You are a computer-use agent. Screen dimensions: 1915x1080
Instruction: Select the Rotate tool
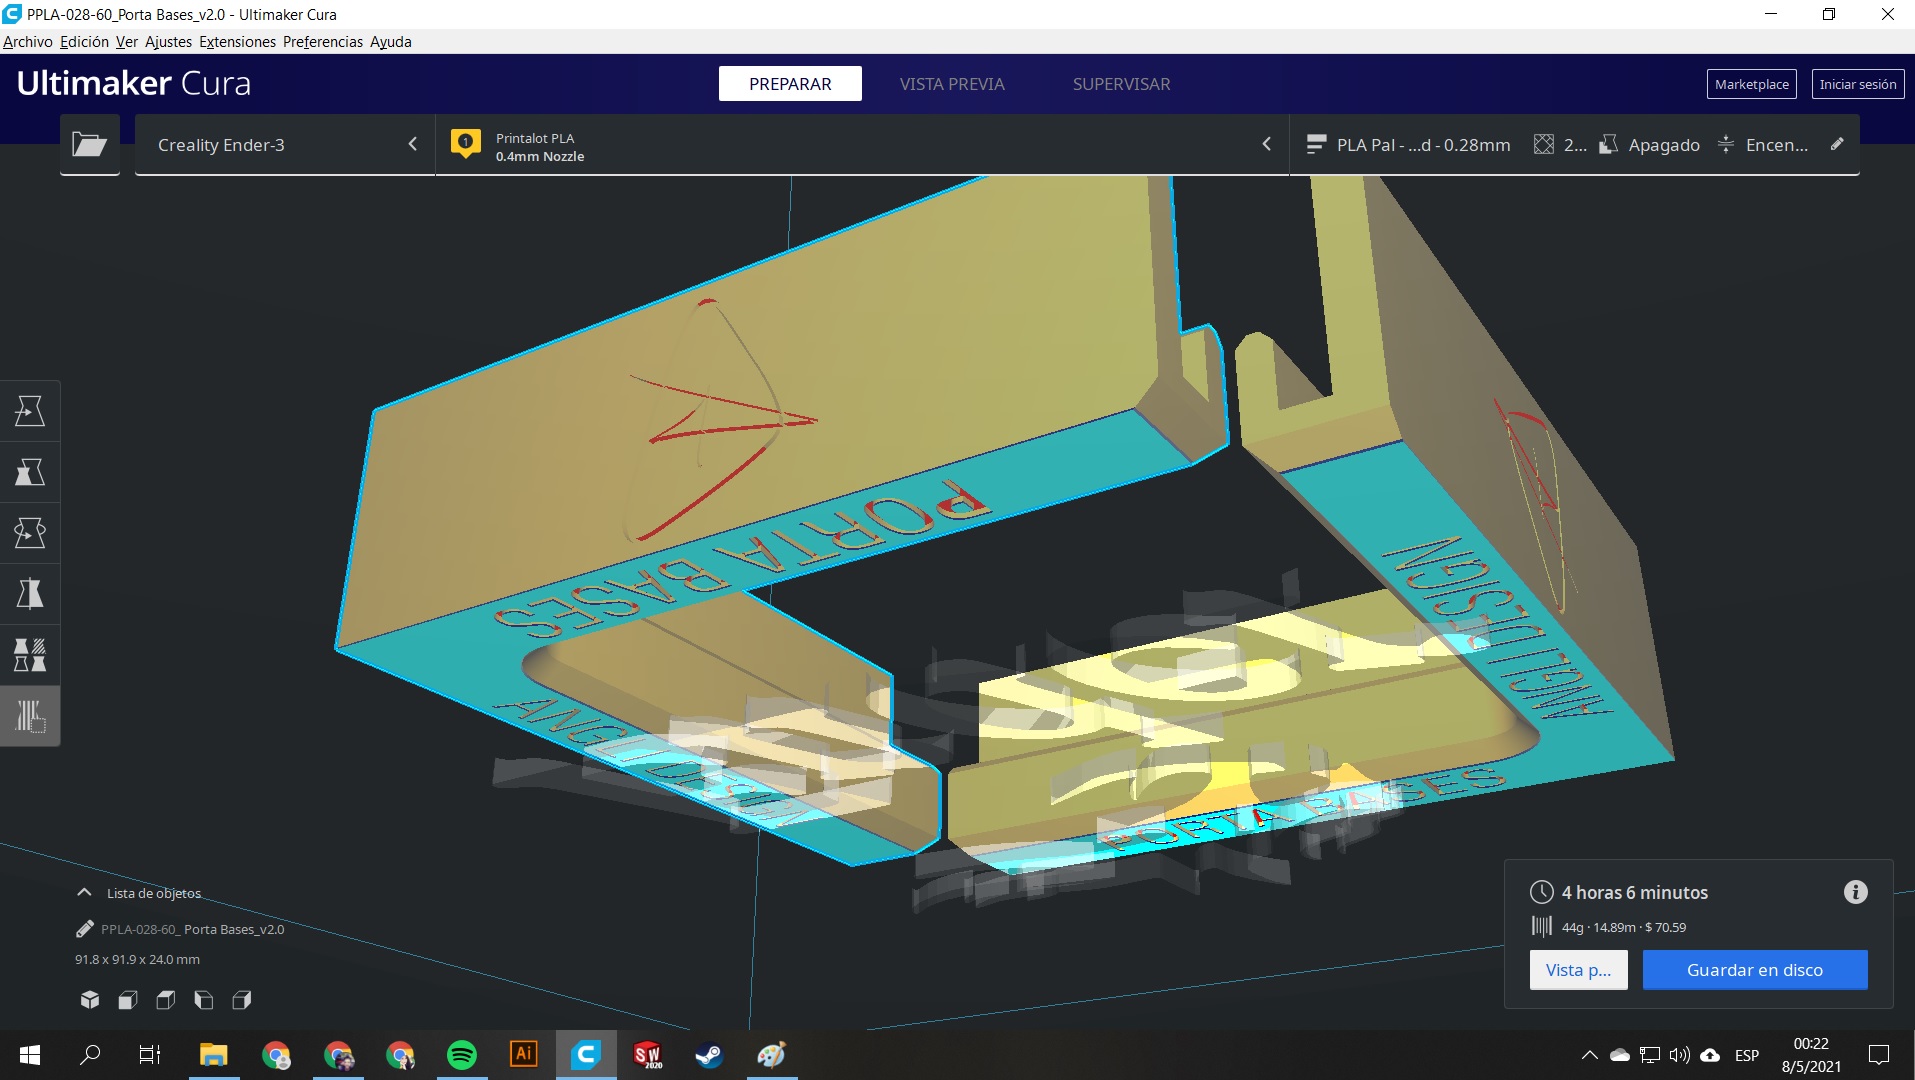(30, 532)
